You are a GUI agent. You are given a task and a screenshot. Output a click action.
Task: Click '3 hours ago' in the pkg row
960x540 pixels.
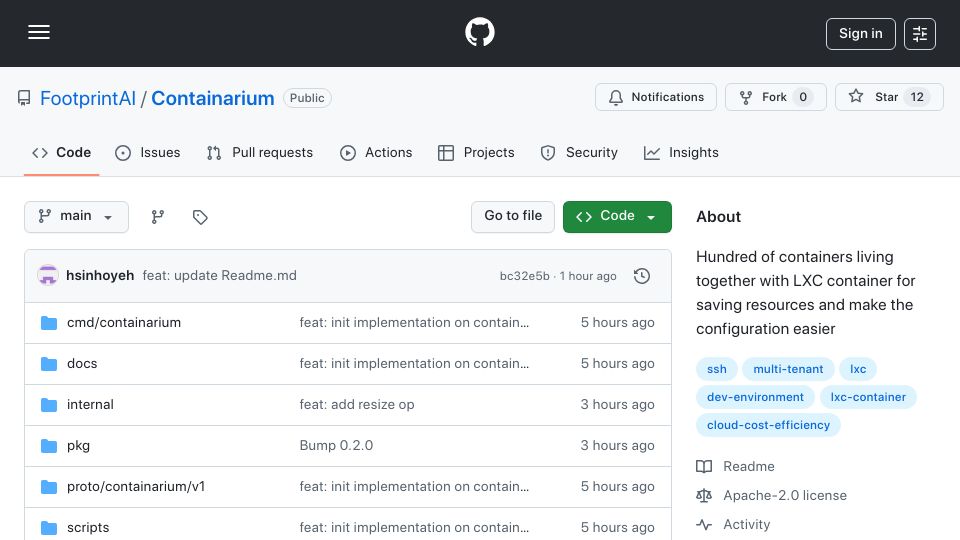click(x=617, y=446)
